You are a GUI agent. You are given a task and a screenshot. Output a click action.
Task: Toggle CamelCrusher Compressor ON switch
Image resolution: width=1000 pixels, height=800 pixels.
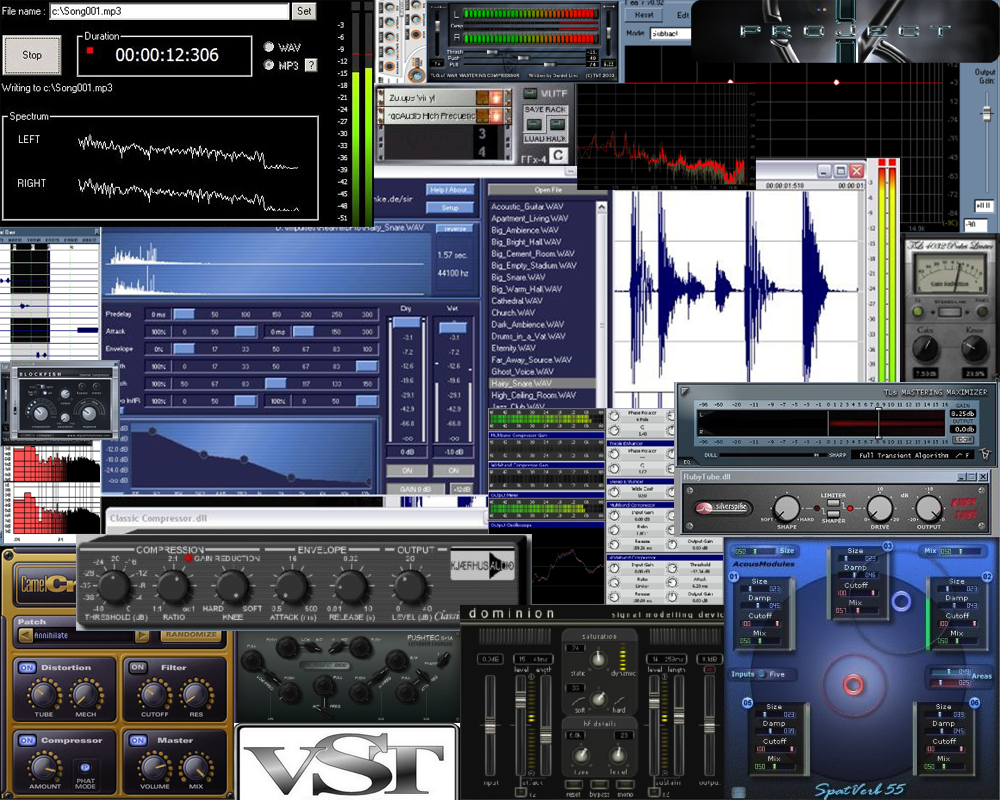point(27,741)
